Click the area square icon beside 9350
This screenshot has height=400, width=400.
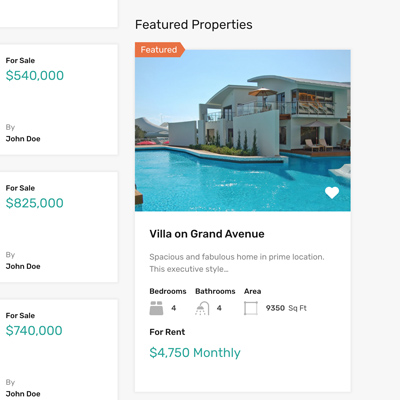[251, 308]
